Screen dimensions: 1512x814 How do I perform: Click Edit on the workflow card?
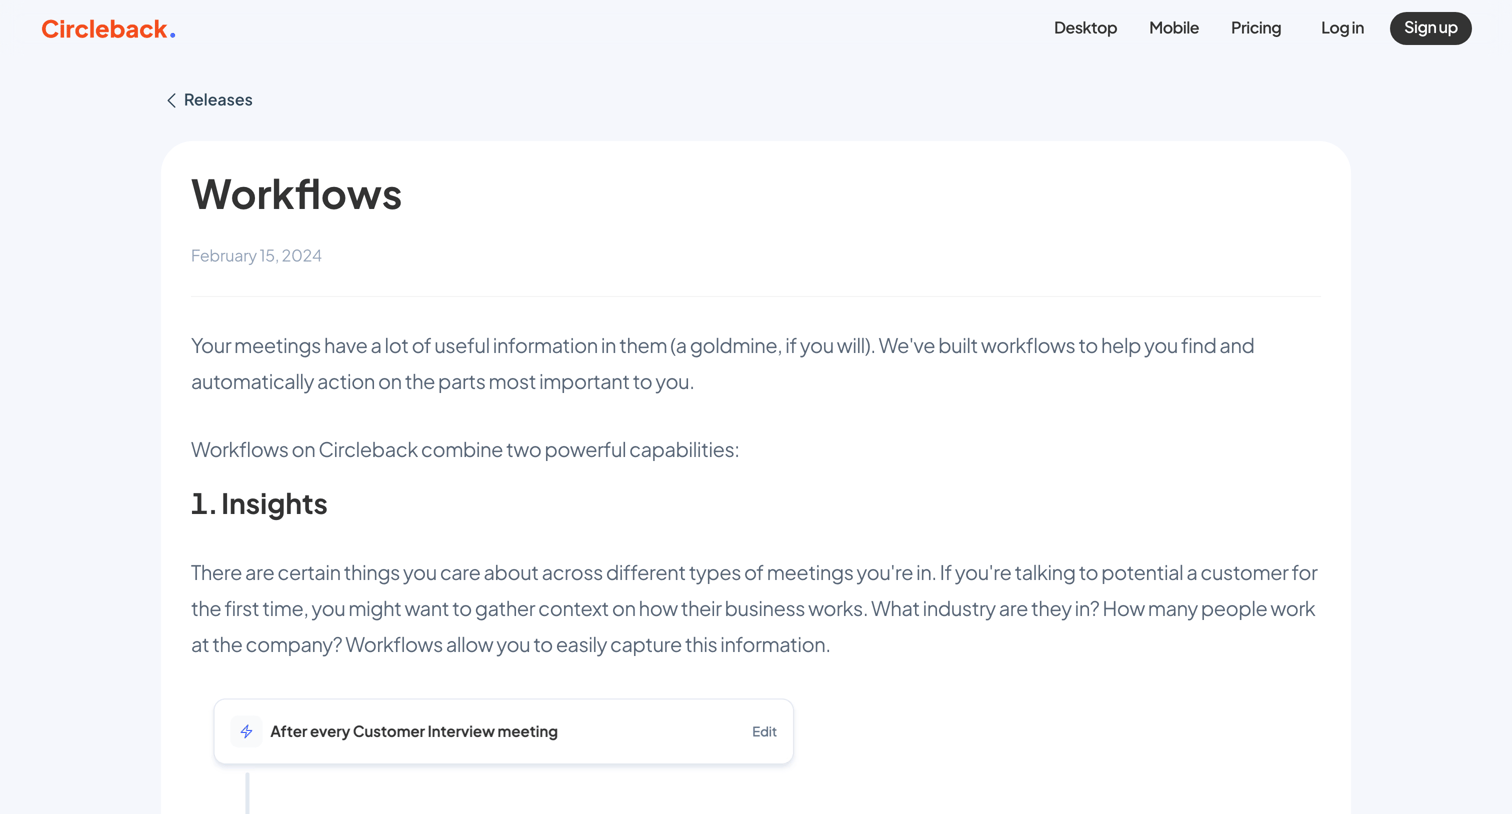coord(764,732)
